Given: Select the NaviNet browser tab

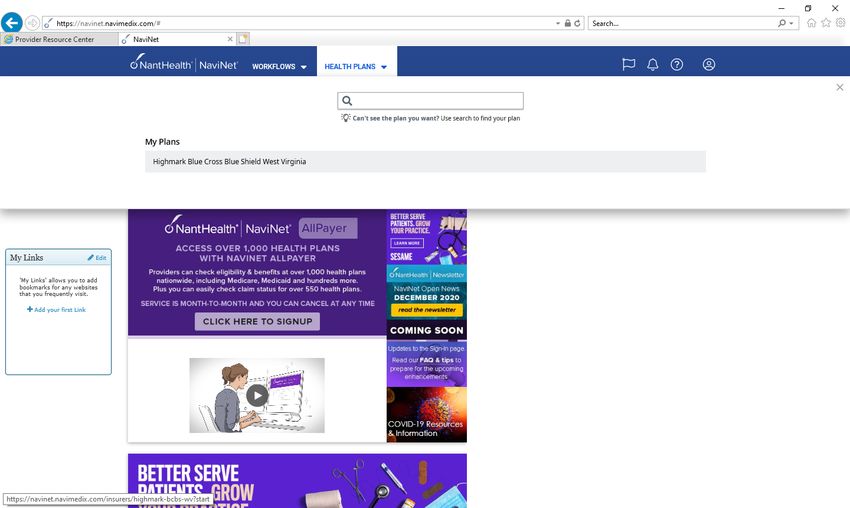Looking at the screenshot, I should (x=172, y=39).
